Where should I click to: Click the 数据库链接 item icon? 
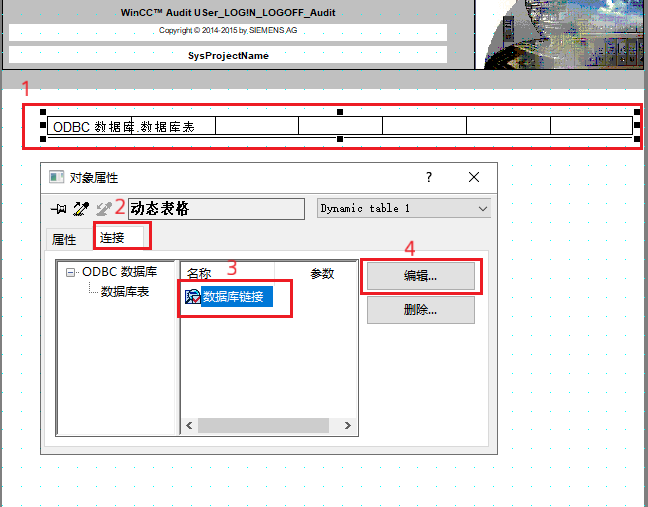[x=193, y=297]
